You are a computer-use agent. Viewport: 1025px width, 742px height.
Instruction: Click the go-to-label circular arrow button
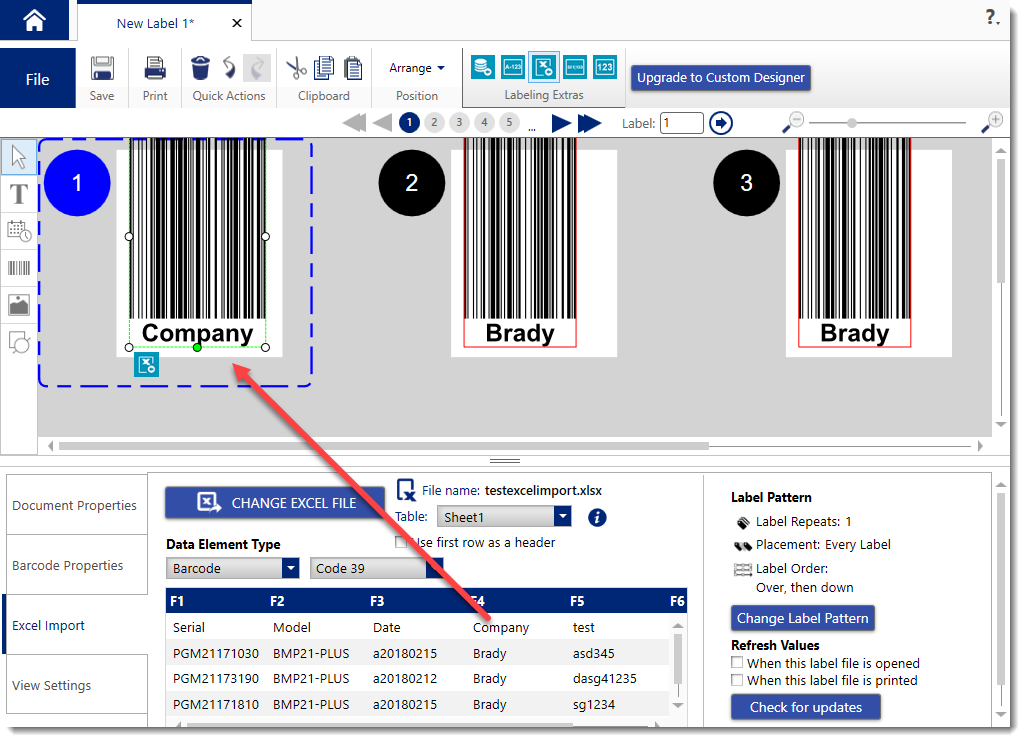(721, 123)
